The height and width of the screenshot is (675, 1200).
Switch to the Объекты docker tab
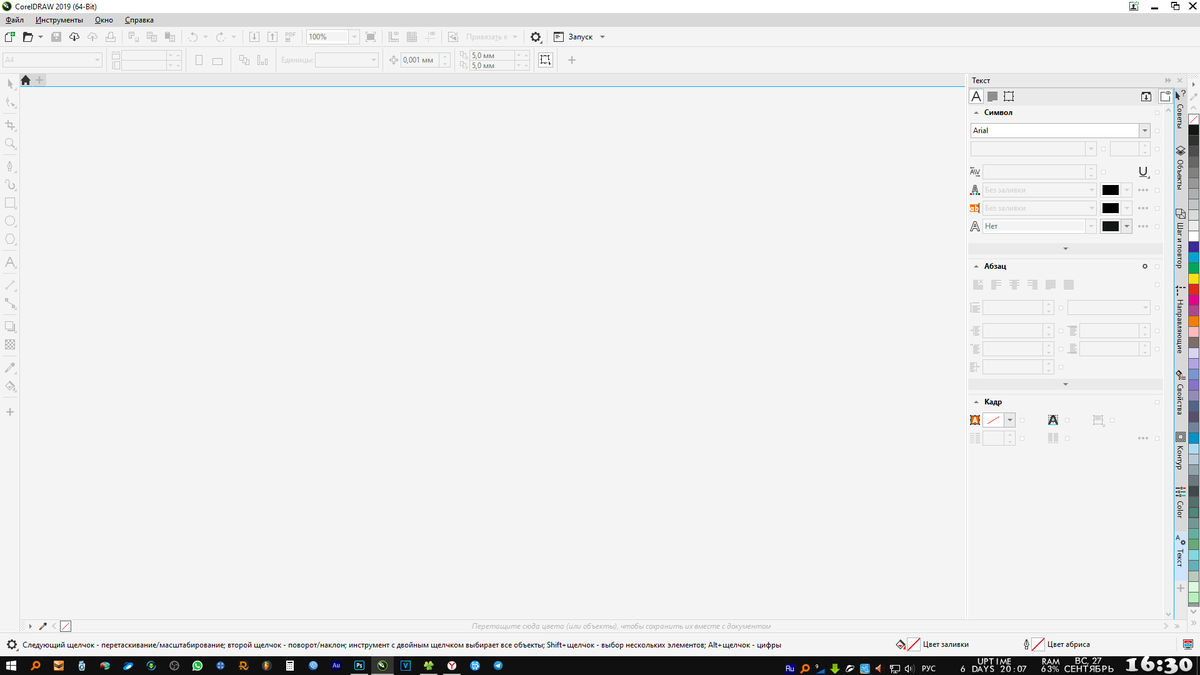(x=1180, y=168)
